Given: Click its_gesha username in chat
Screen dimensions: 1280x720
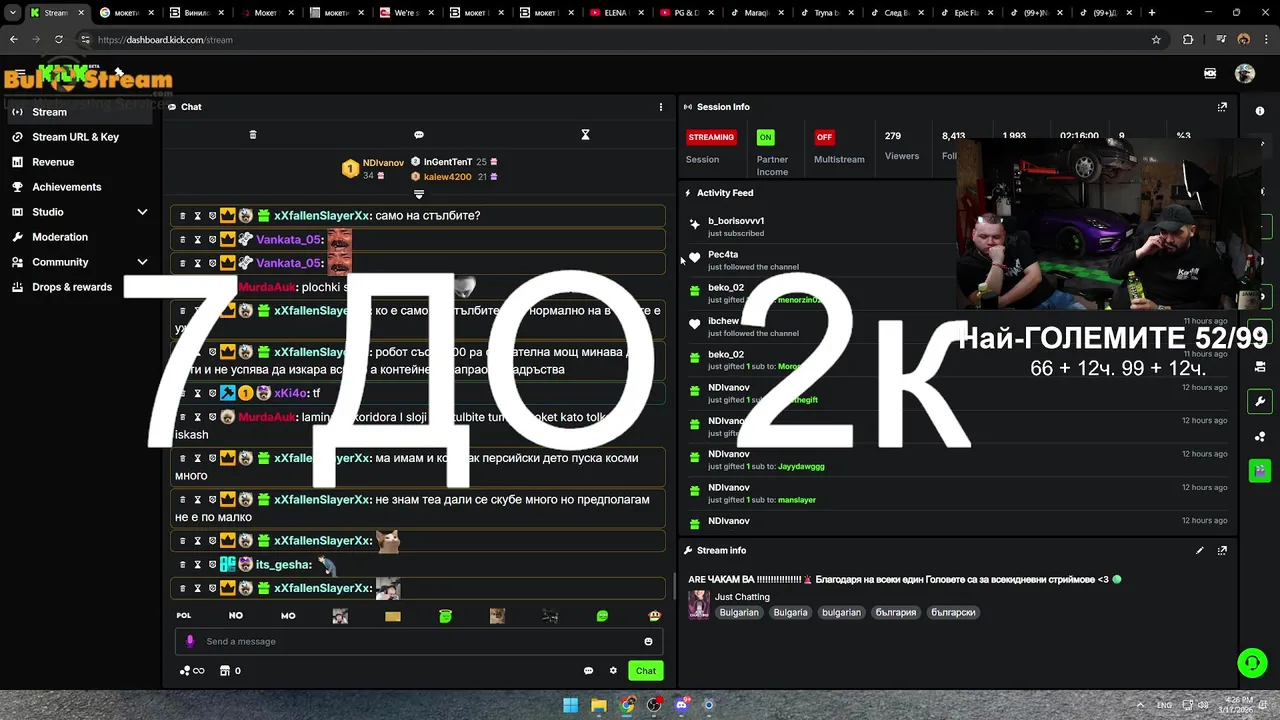Looking at the screenshot, I should (x=284, y=565).
